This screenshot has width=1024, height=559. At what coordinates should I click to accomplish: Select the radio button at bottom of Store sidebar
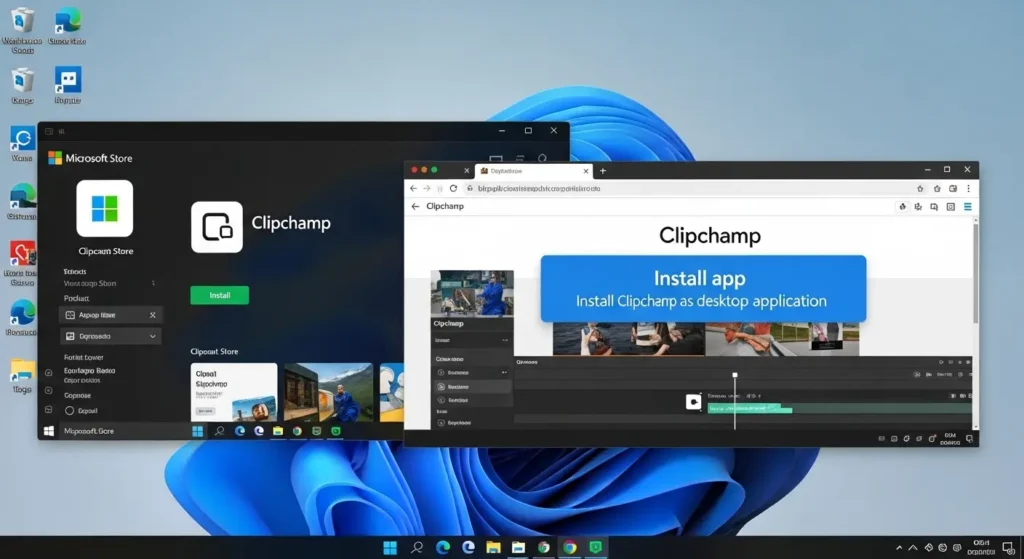click(69, 411)
